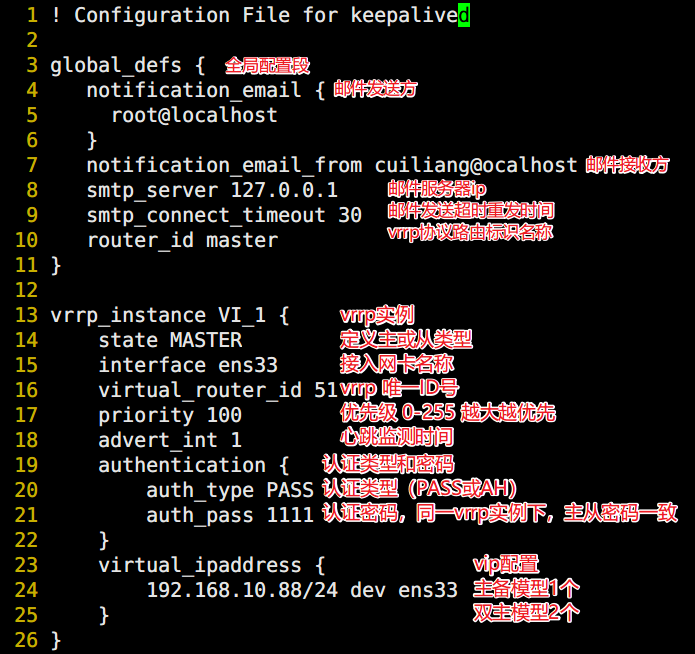Click the state MASTER setting
Viewport: 695px width, 654px height.
pos(170,341)
